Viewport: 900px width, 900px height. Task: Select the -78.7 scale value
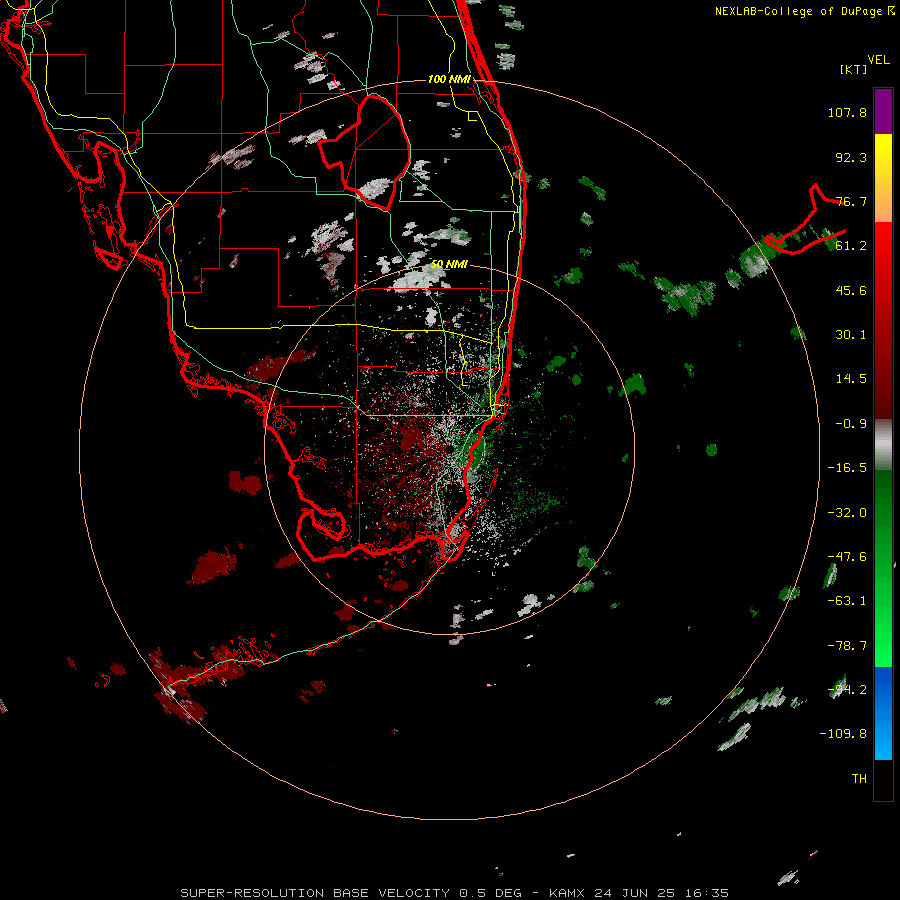pos(847,646)
